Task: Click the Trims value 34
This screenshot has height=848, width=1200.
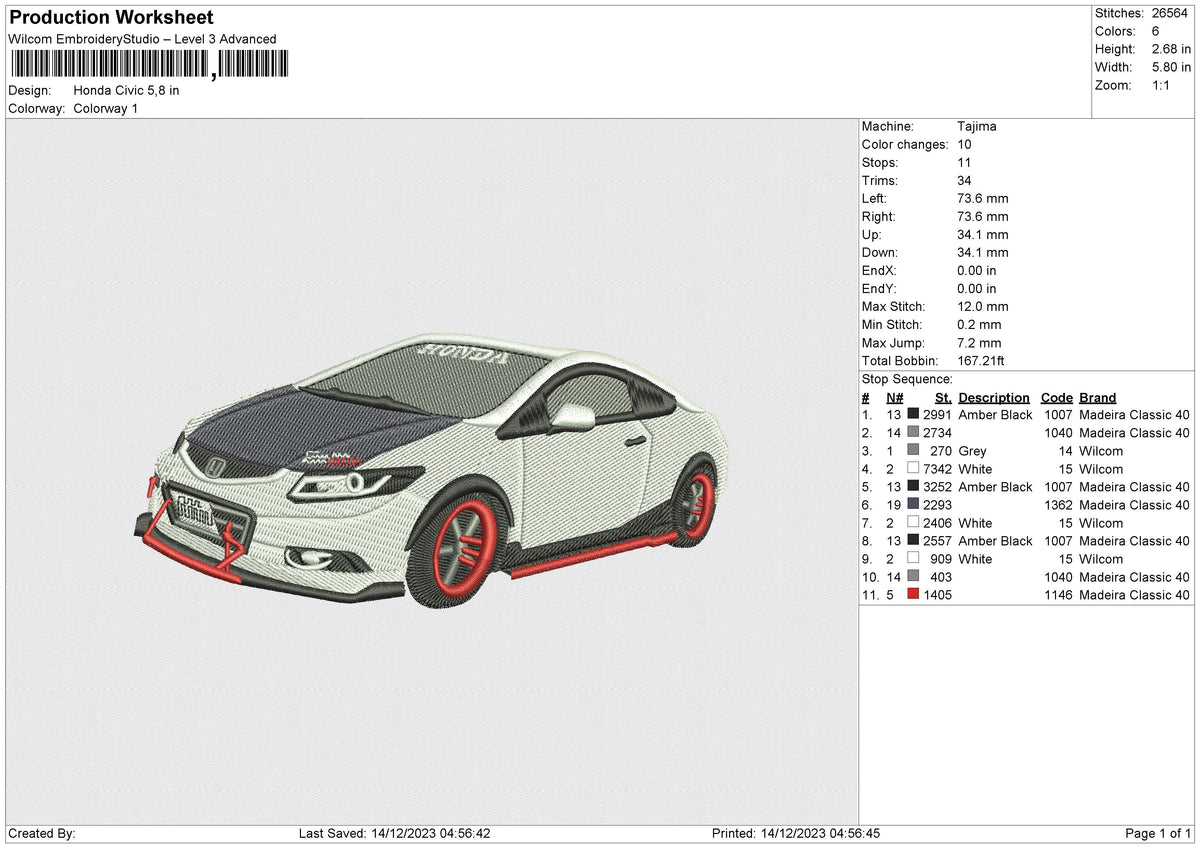Action: click(x=964, y=180)
